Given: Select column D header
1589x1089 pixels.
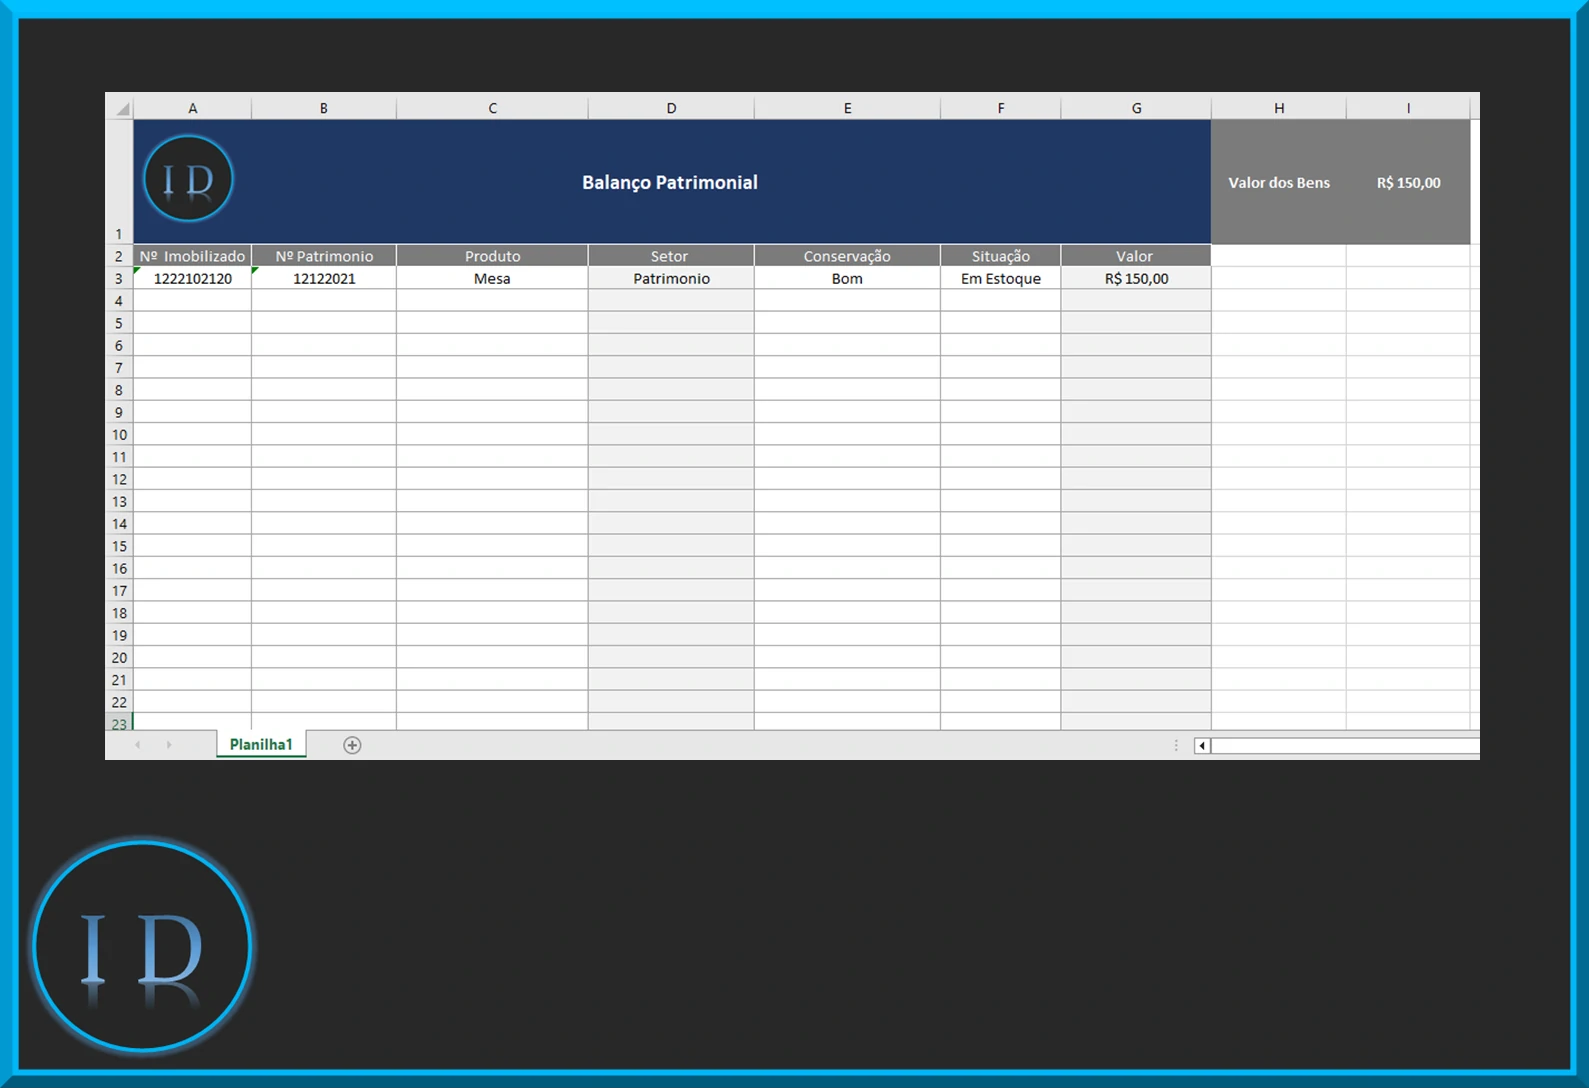Looking at the screenshot, I should tap(671, 107).
